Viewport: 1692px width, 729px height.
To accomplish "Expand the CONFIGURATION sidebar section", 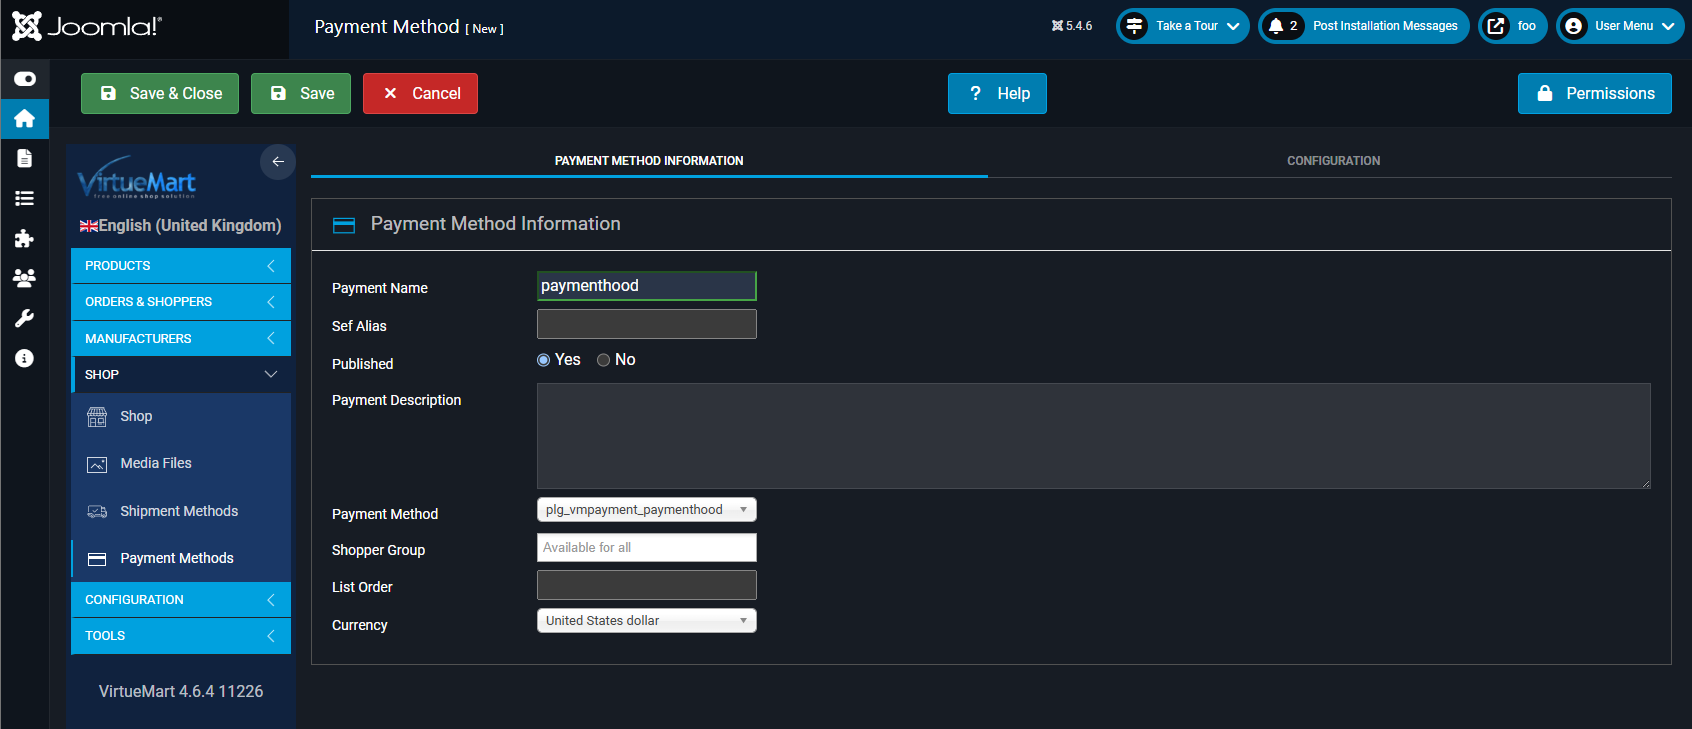I will point(181,600).
